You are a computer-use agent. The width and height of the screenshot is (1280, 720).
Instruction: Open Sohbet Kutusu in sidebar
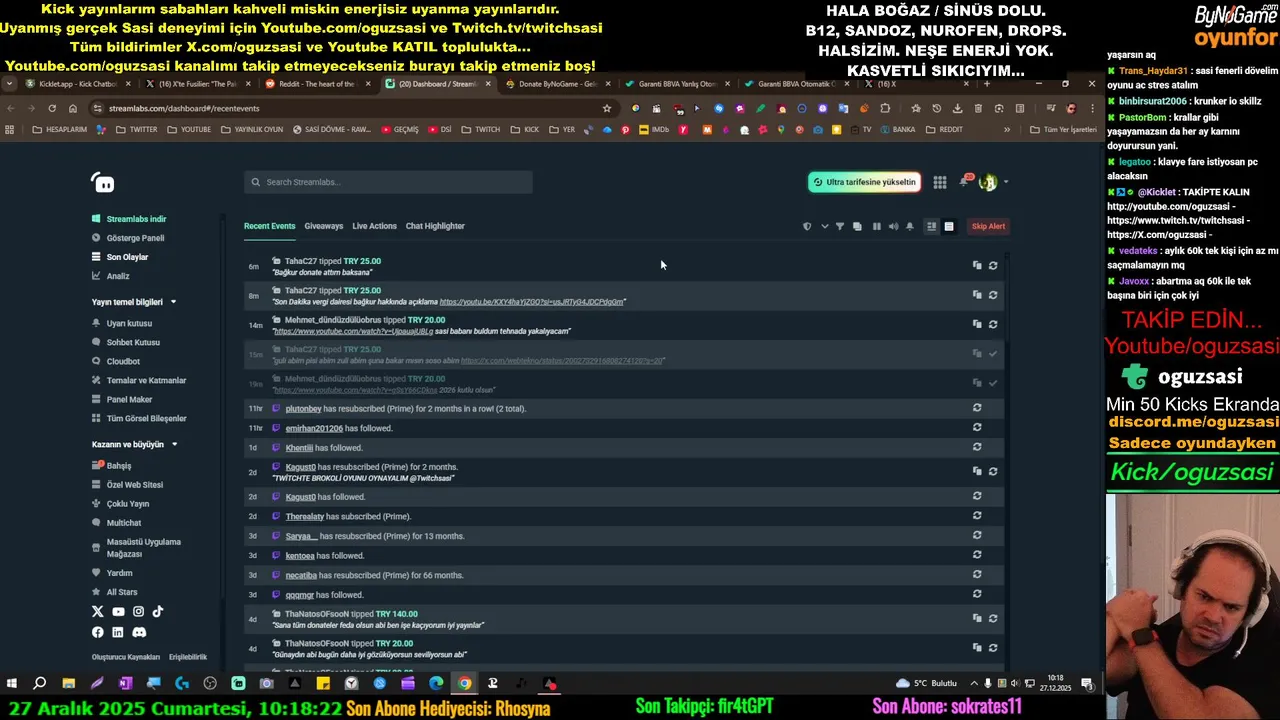click(x=126, y=342)
